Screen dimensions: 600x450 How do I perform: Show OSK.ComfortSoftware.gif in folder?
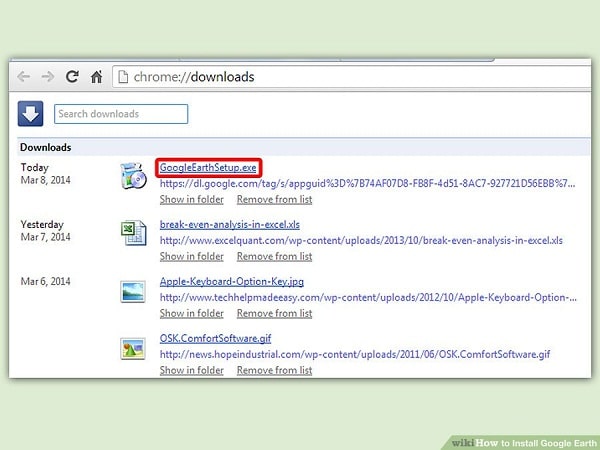(192, 370)
